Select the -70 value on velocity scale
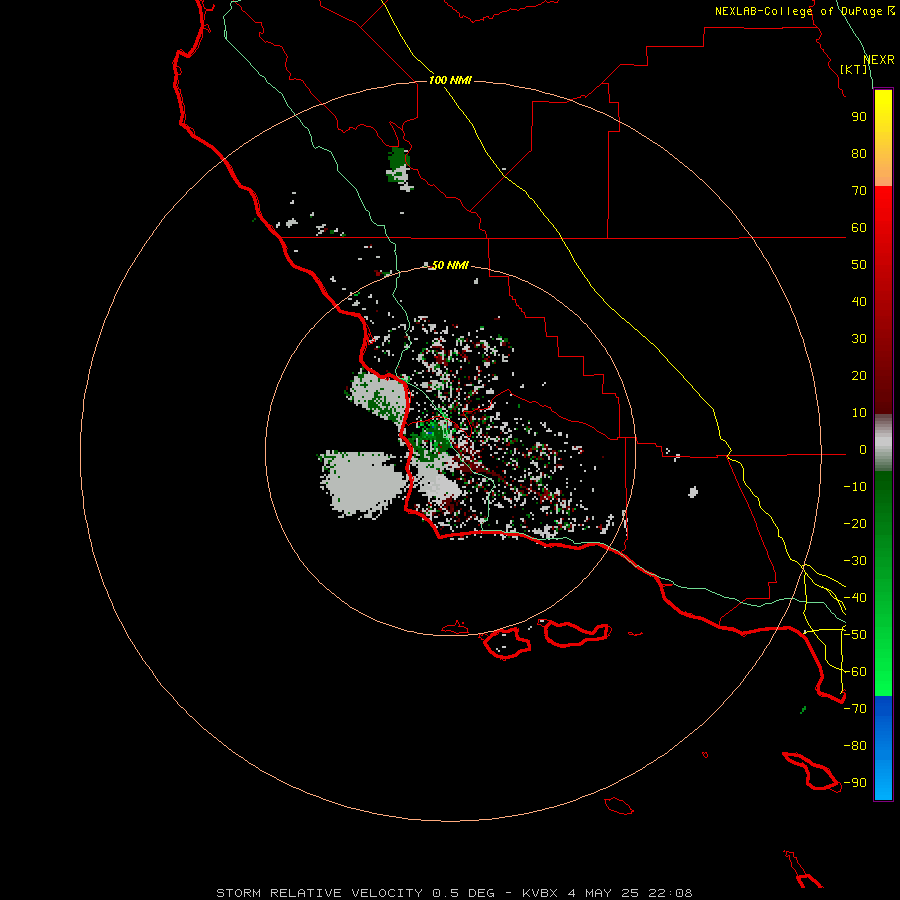Screen dimensions: 900x900 (x=855, y=709)
